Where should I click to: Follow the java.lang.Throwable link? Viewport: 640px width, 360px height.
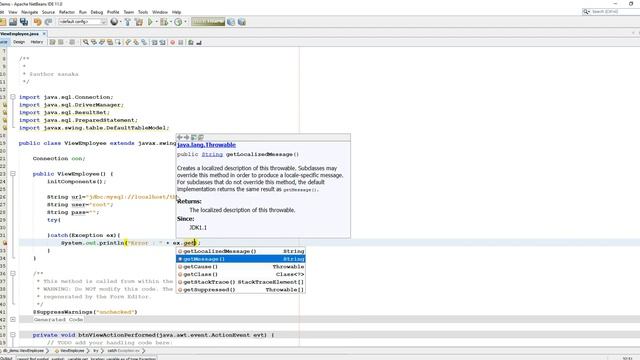tap(206, 145)
